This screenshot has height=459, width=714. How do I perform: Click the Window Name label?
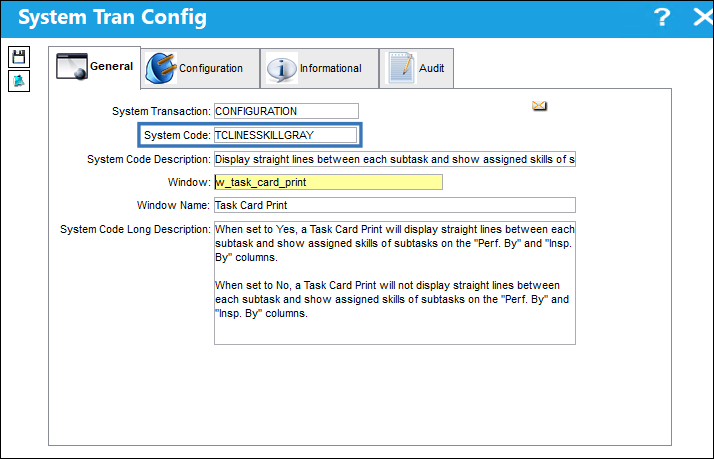(173, 205)
